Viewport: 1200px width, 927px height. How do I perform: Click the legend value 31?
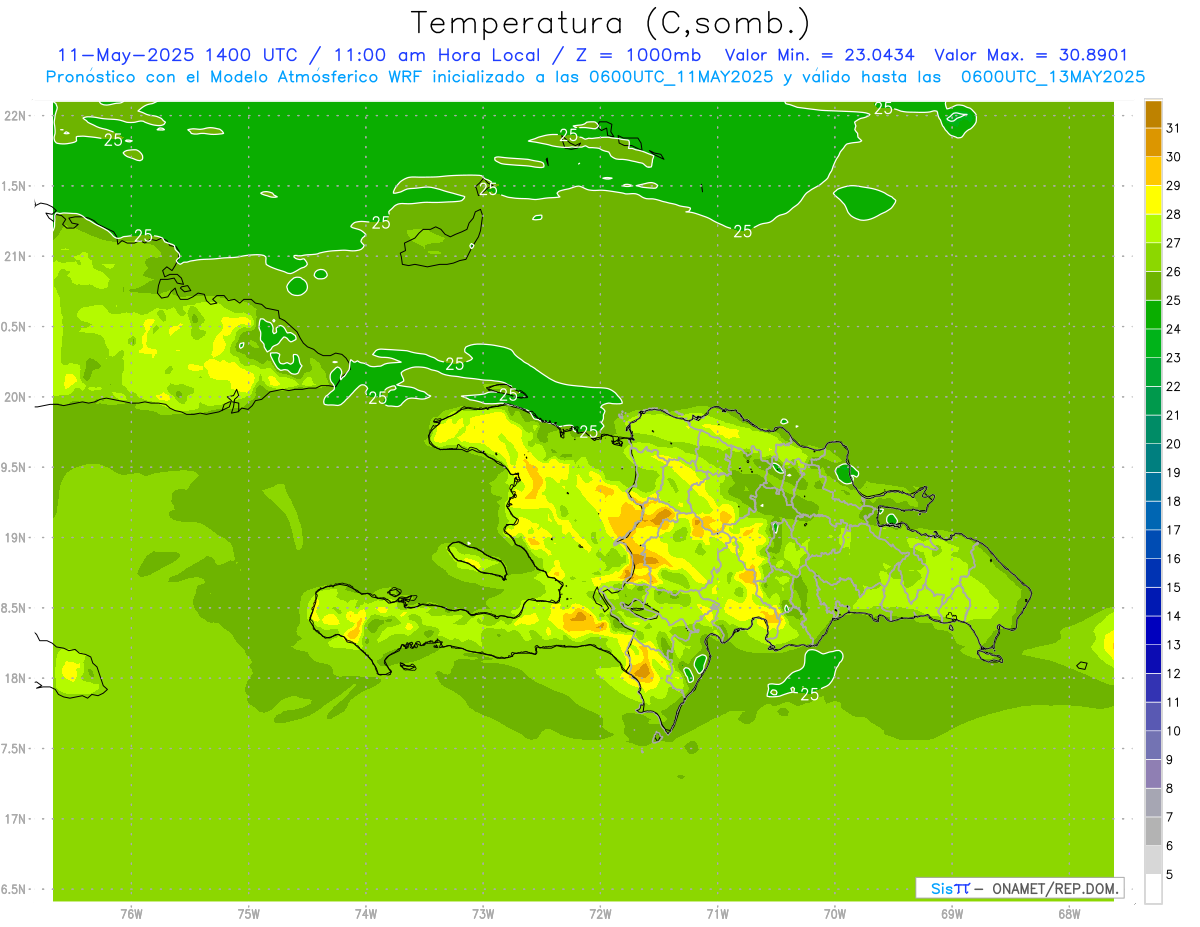pyautogui.click(x=1174, y=128)
